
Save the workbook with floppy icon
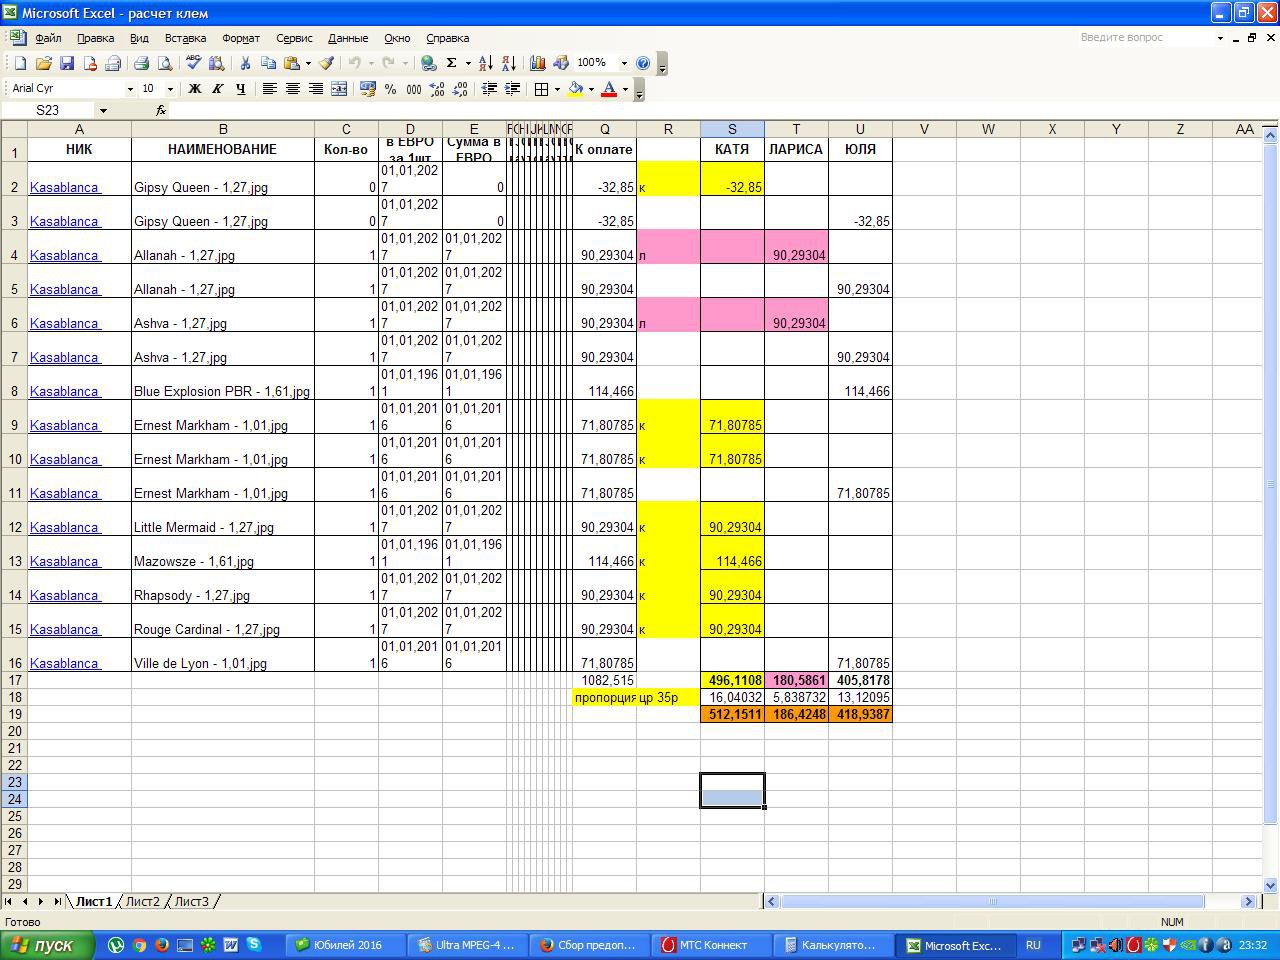(67, 63)
